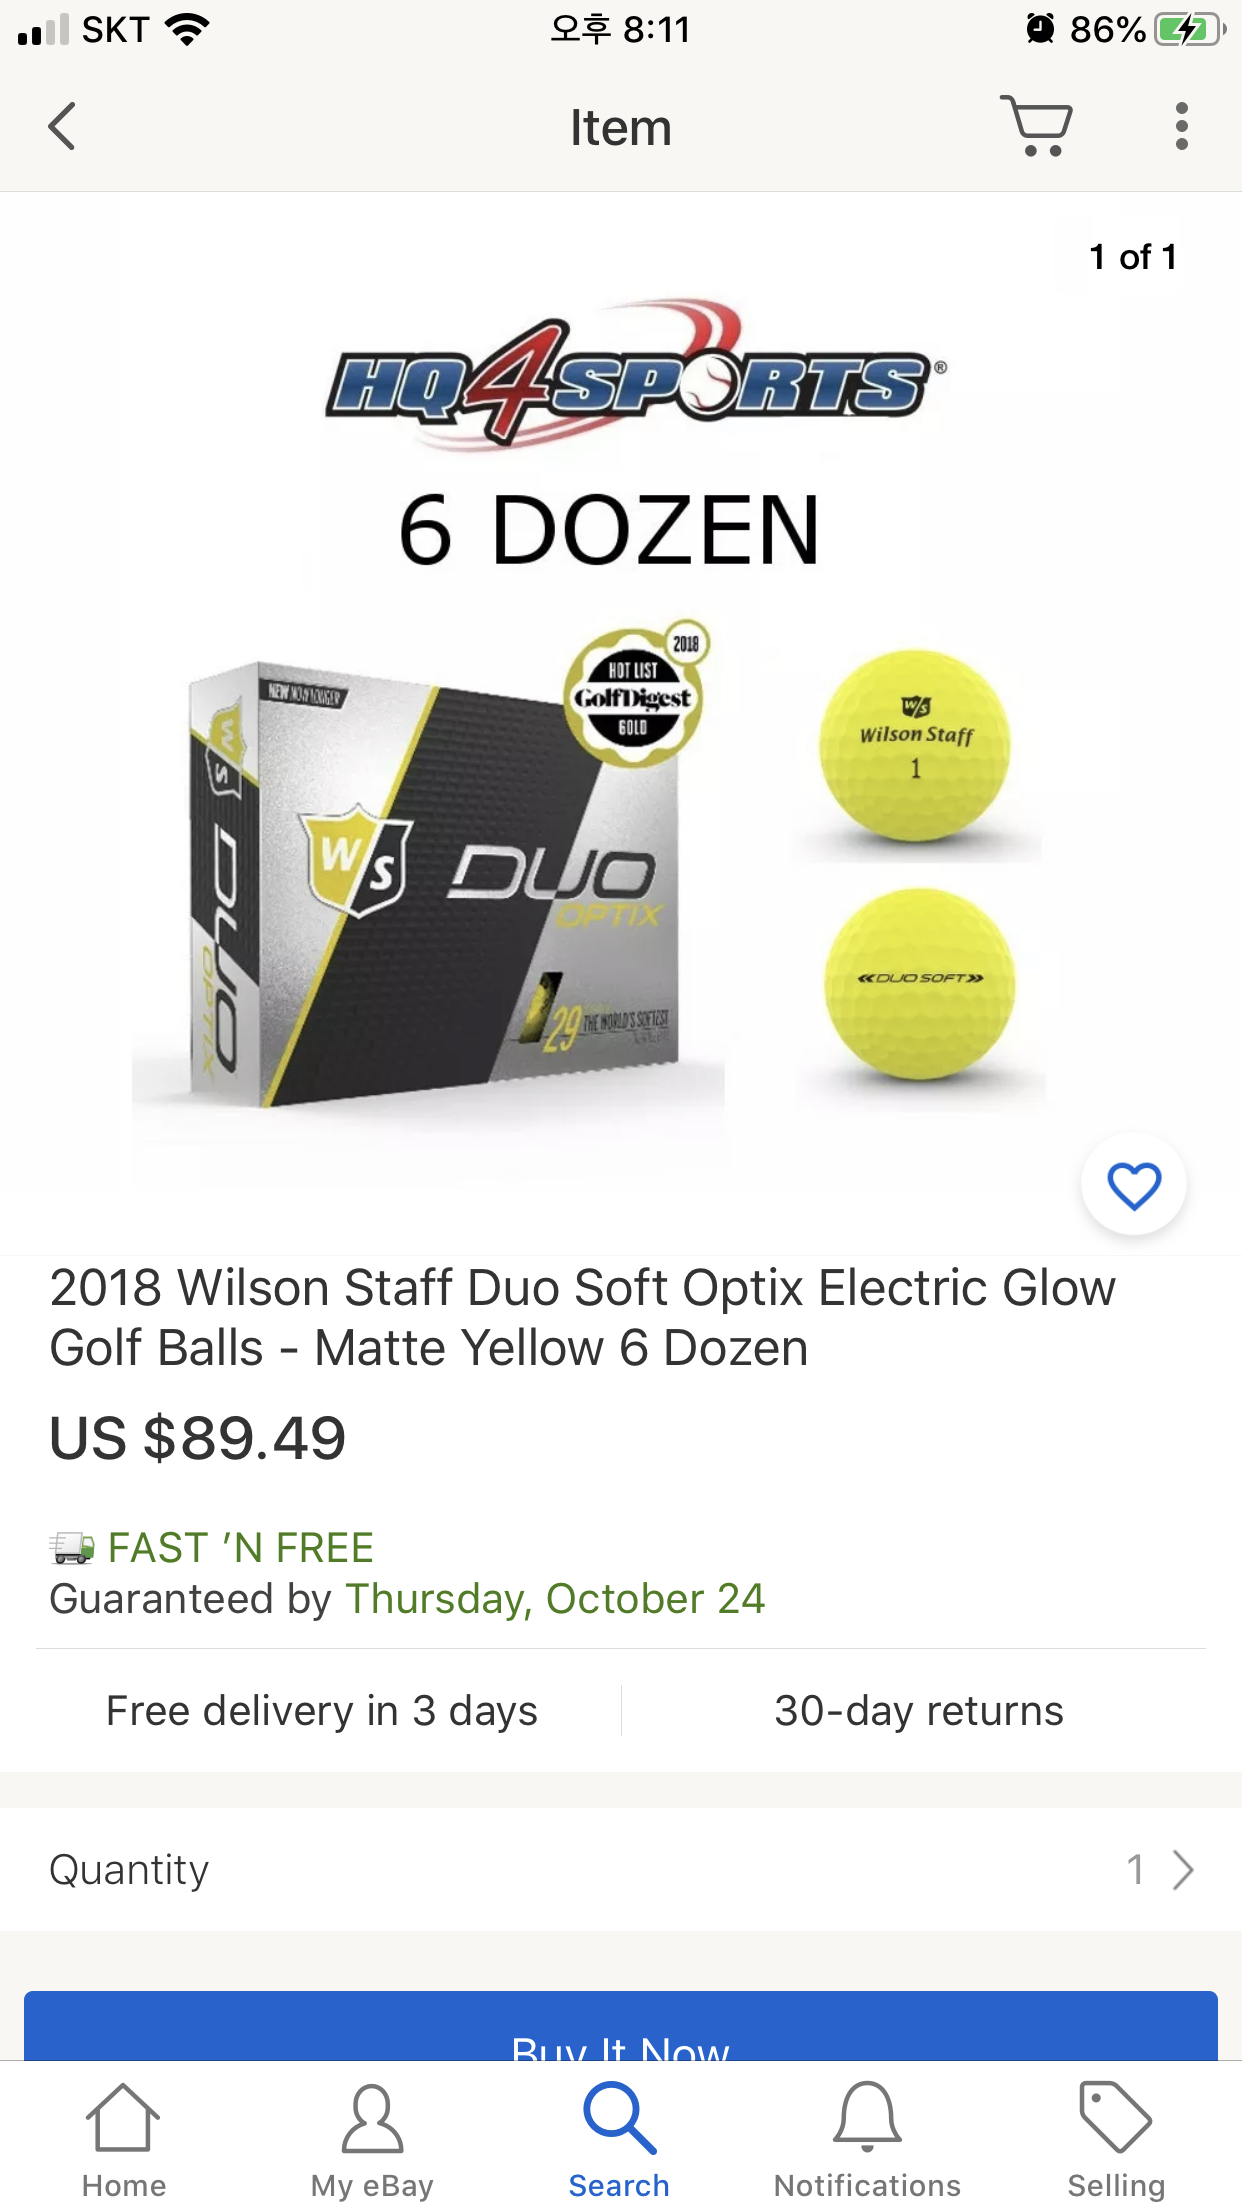Image resolution: width=1242 pixels, height=2208 pixels.
Task: Tap the FAST 'N FREE truck icon
Action: coord(72,1548)
